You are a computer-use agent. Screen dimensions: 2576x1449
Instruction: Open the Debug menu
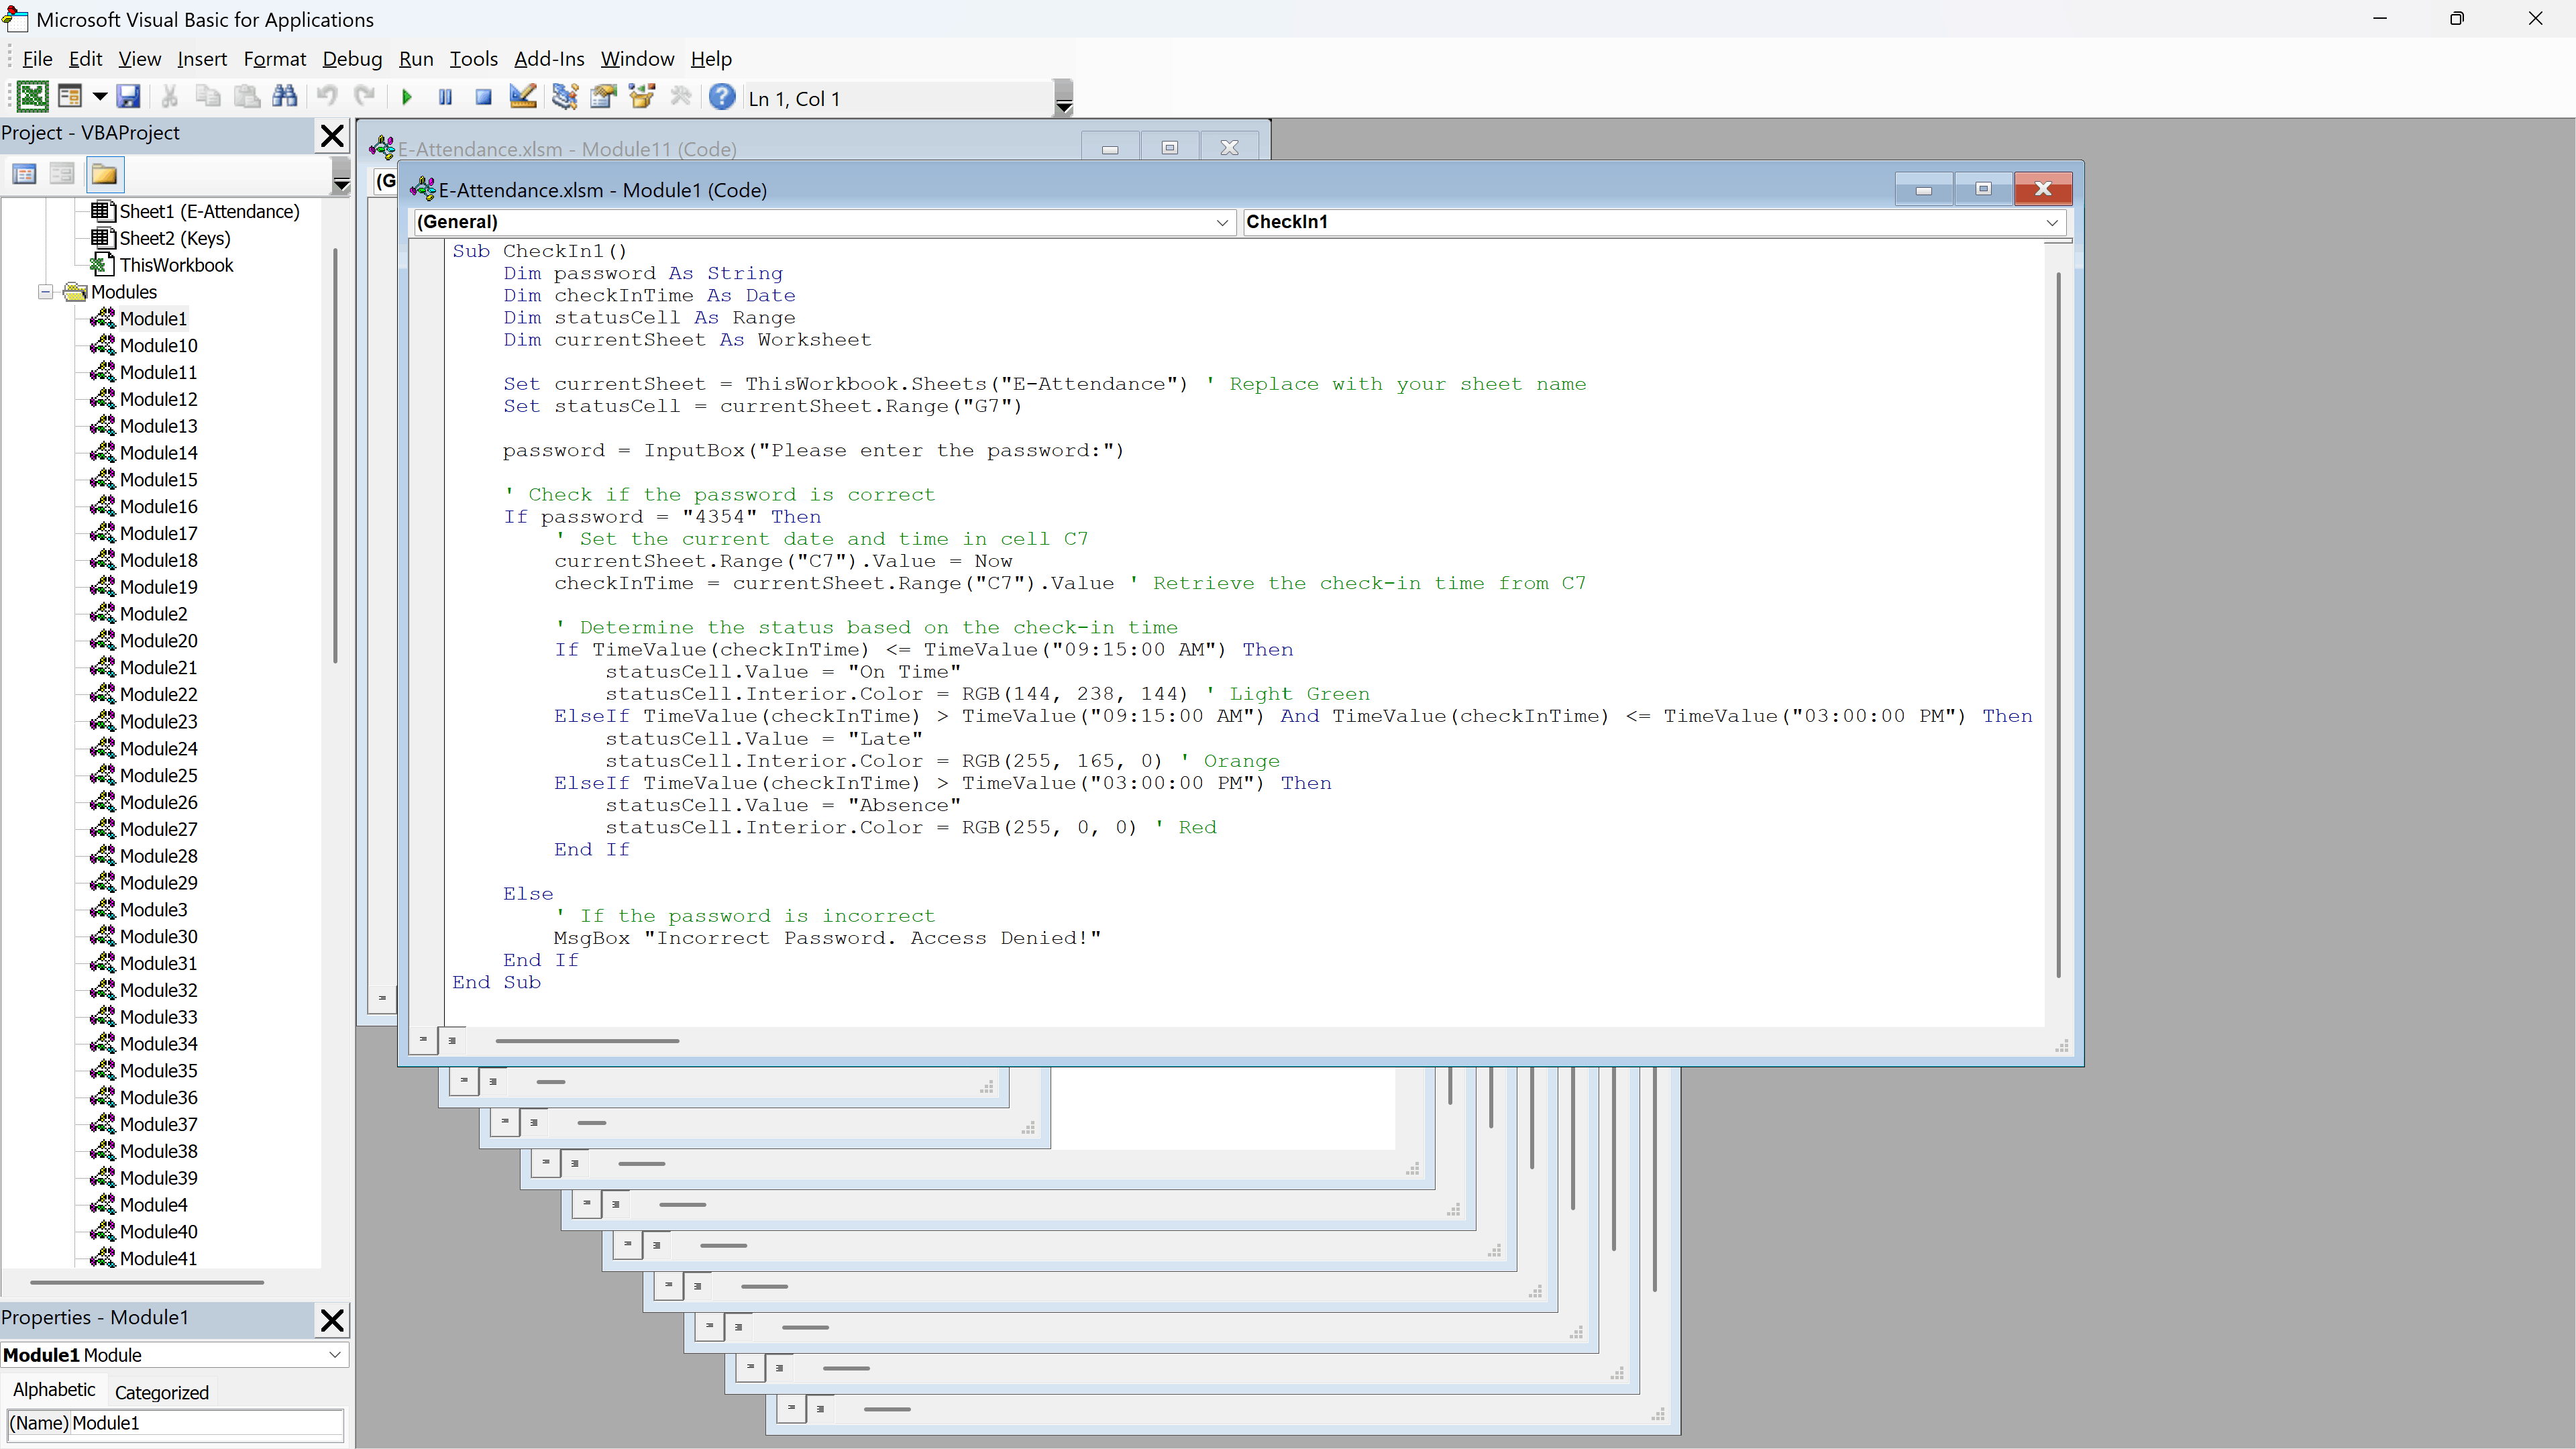352,59
